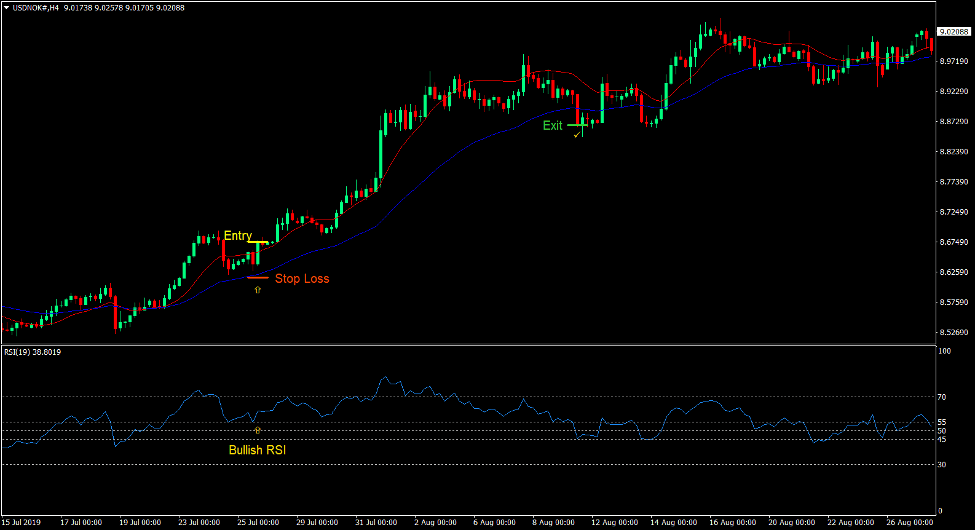
Task: Click the Entry text label
Action: [237, 236]
